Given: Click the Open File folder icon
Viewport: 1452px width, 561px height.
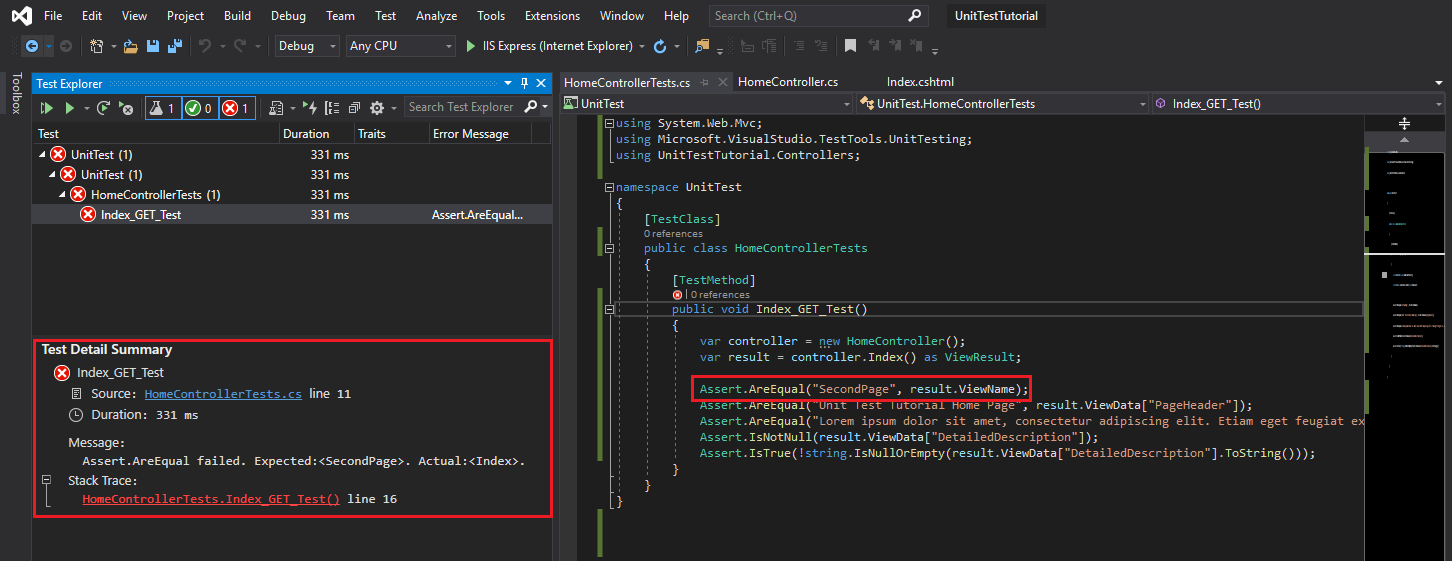Looking at the screenshot, I should coord(131,46).
